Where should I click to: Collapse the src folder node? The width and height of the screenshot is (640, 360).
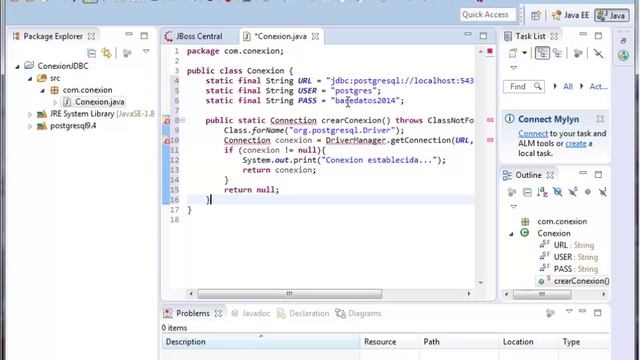click(x=30, y=78)
